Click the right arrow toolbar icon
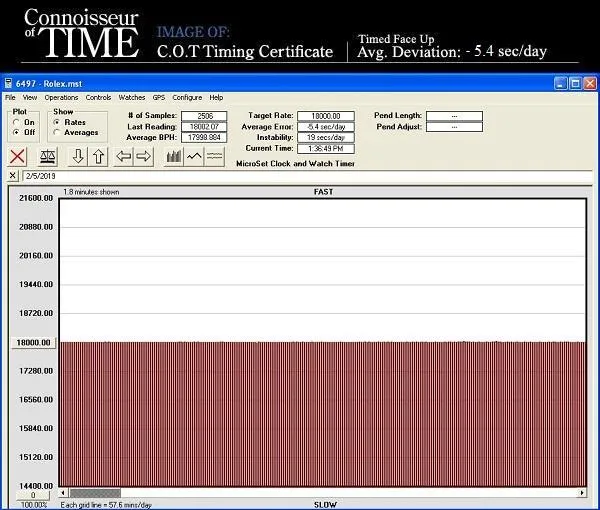Viewport: 600px width, 510px height. pyautogui.click(x=143, y=157)
